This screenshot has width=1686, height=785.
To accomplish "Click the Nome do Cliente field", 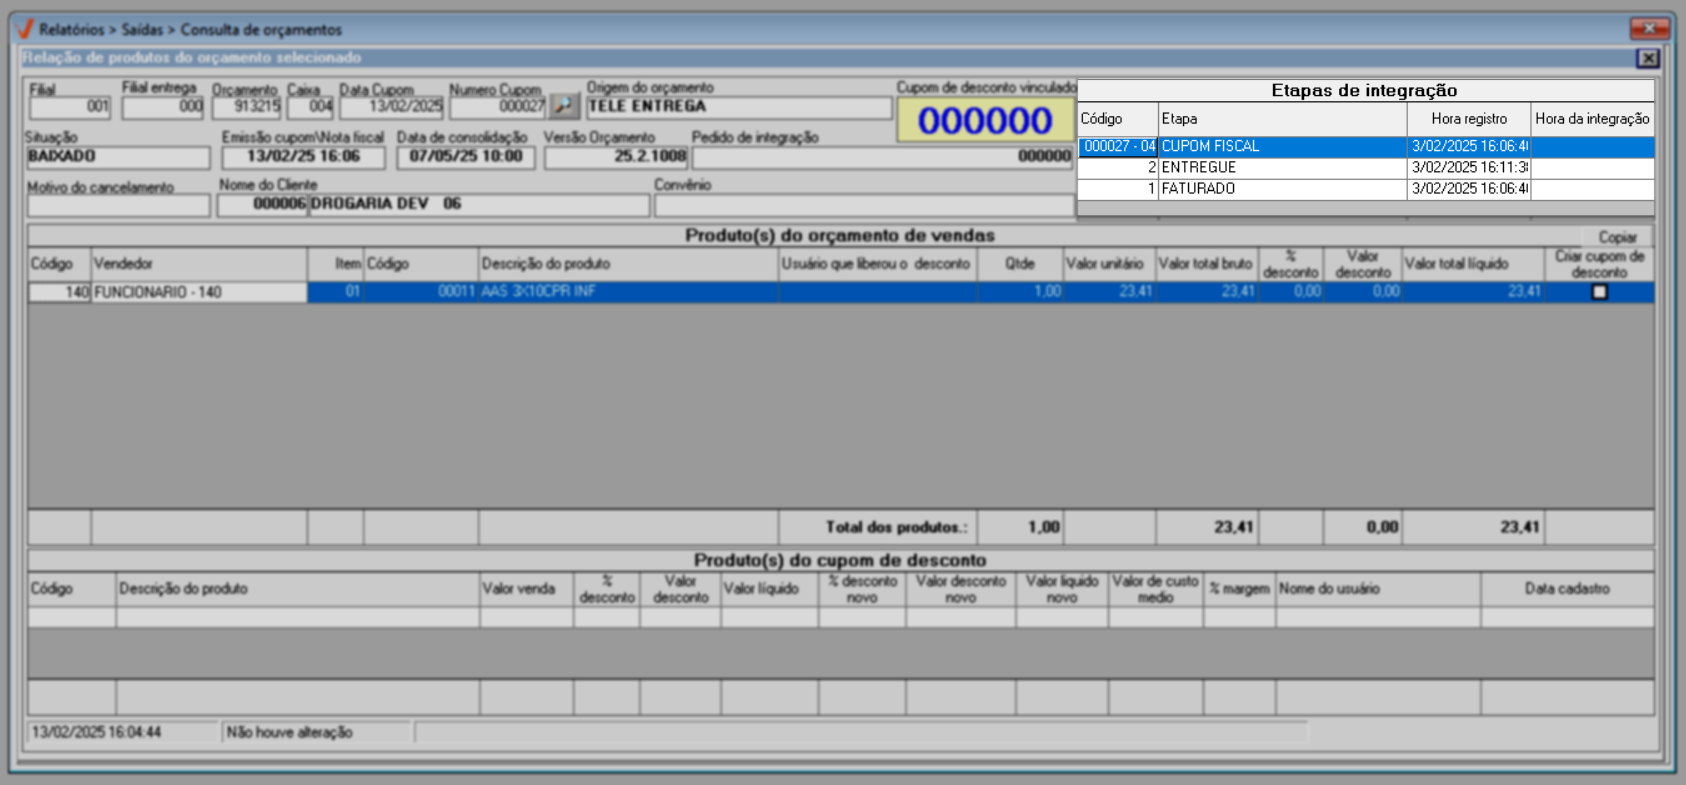I will (x=478, y=204).
